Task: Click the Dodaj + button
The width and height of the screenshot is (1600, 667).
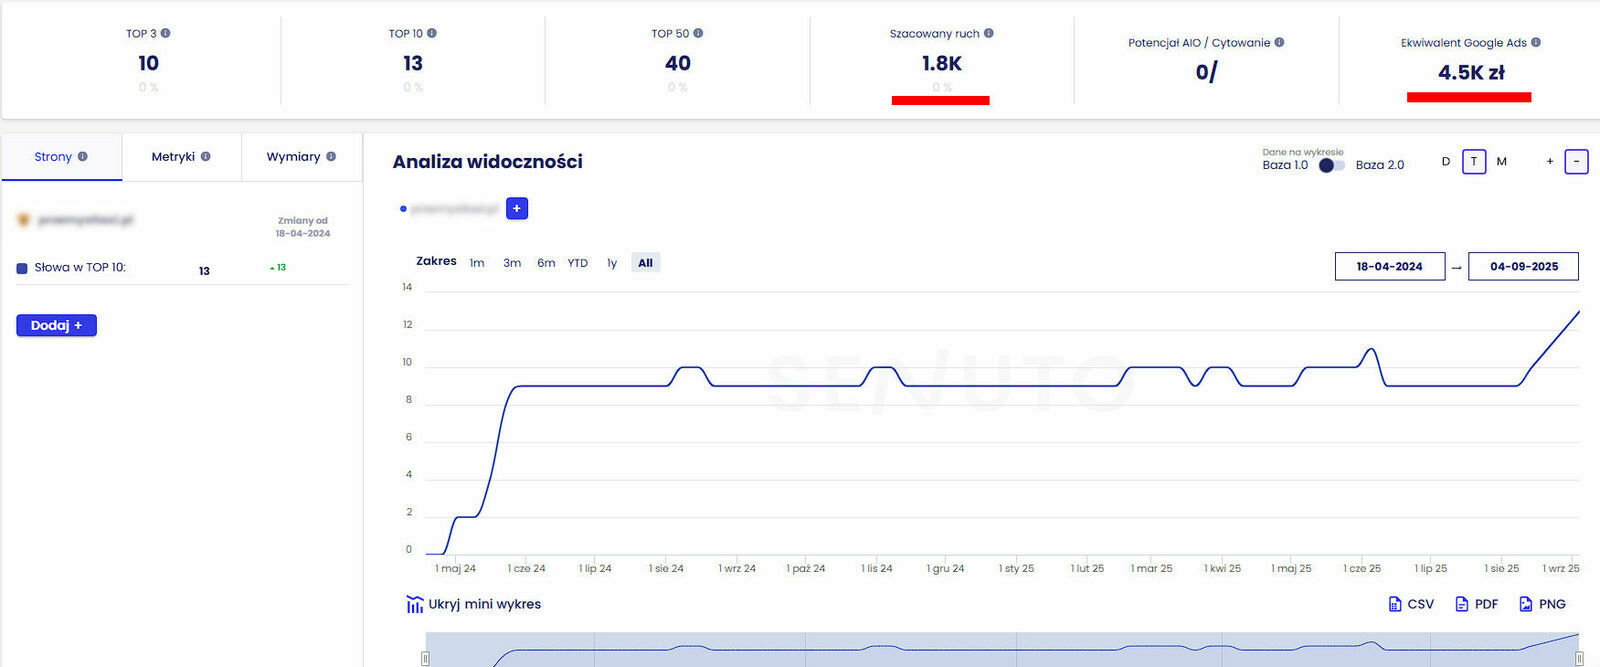Action: [56, 325]
